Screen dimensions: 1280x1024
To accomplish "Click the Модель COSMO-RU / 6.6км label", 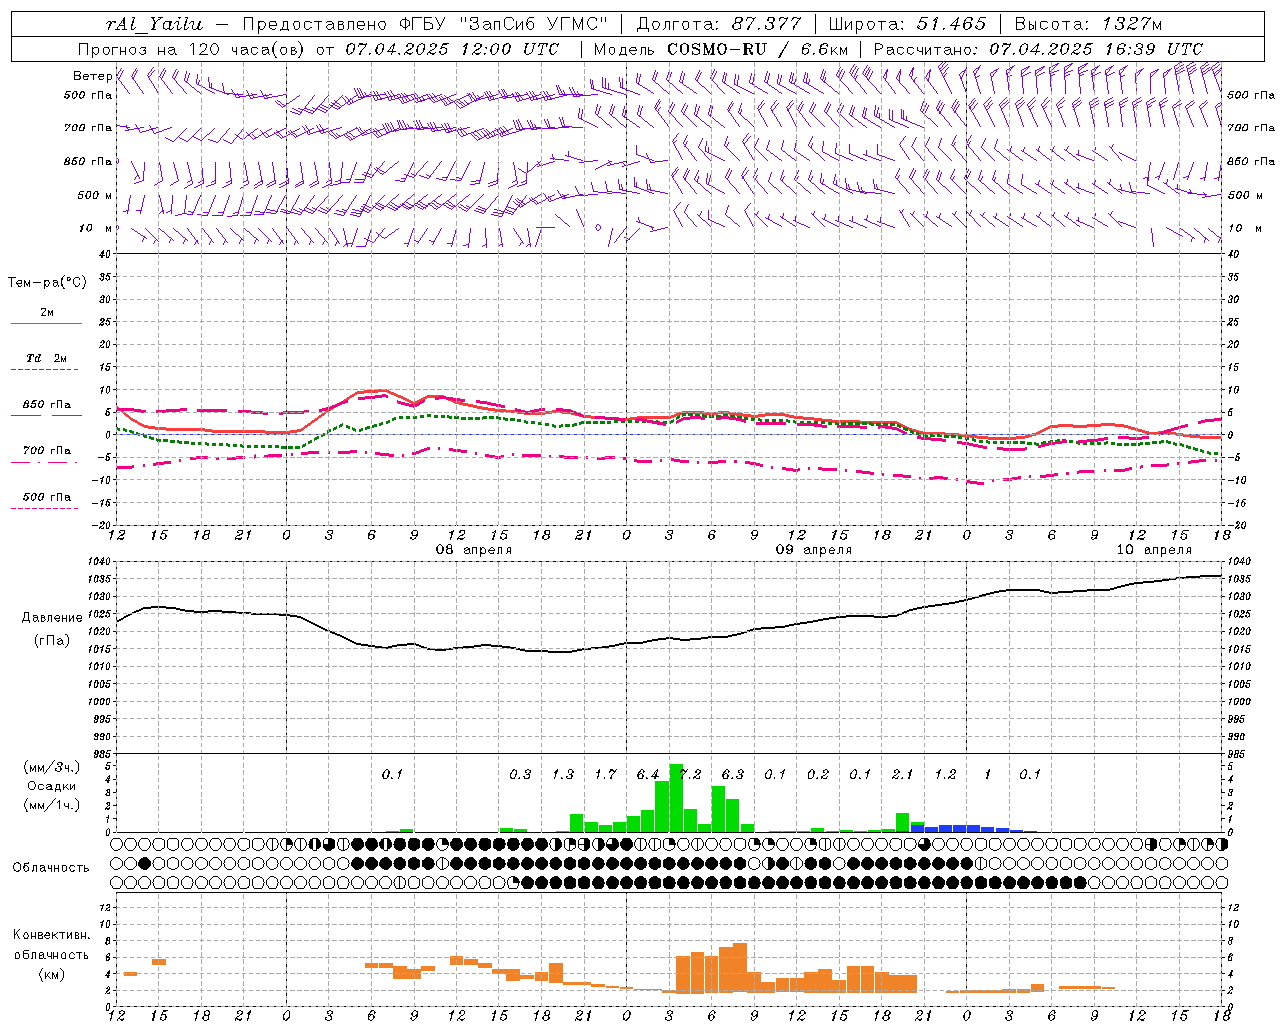I will click(721, 49).
